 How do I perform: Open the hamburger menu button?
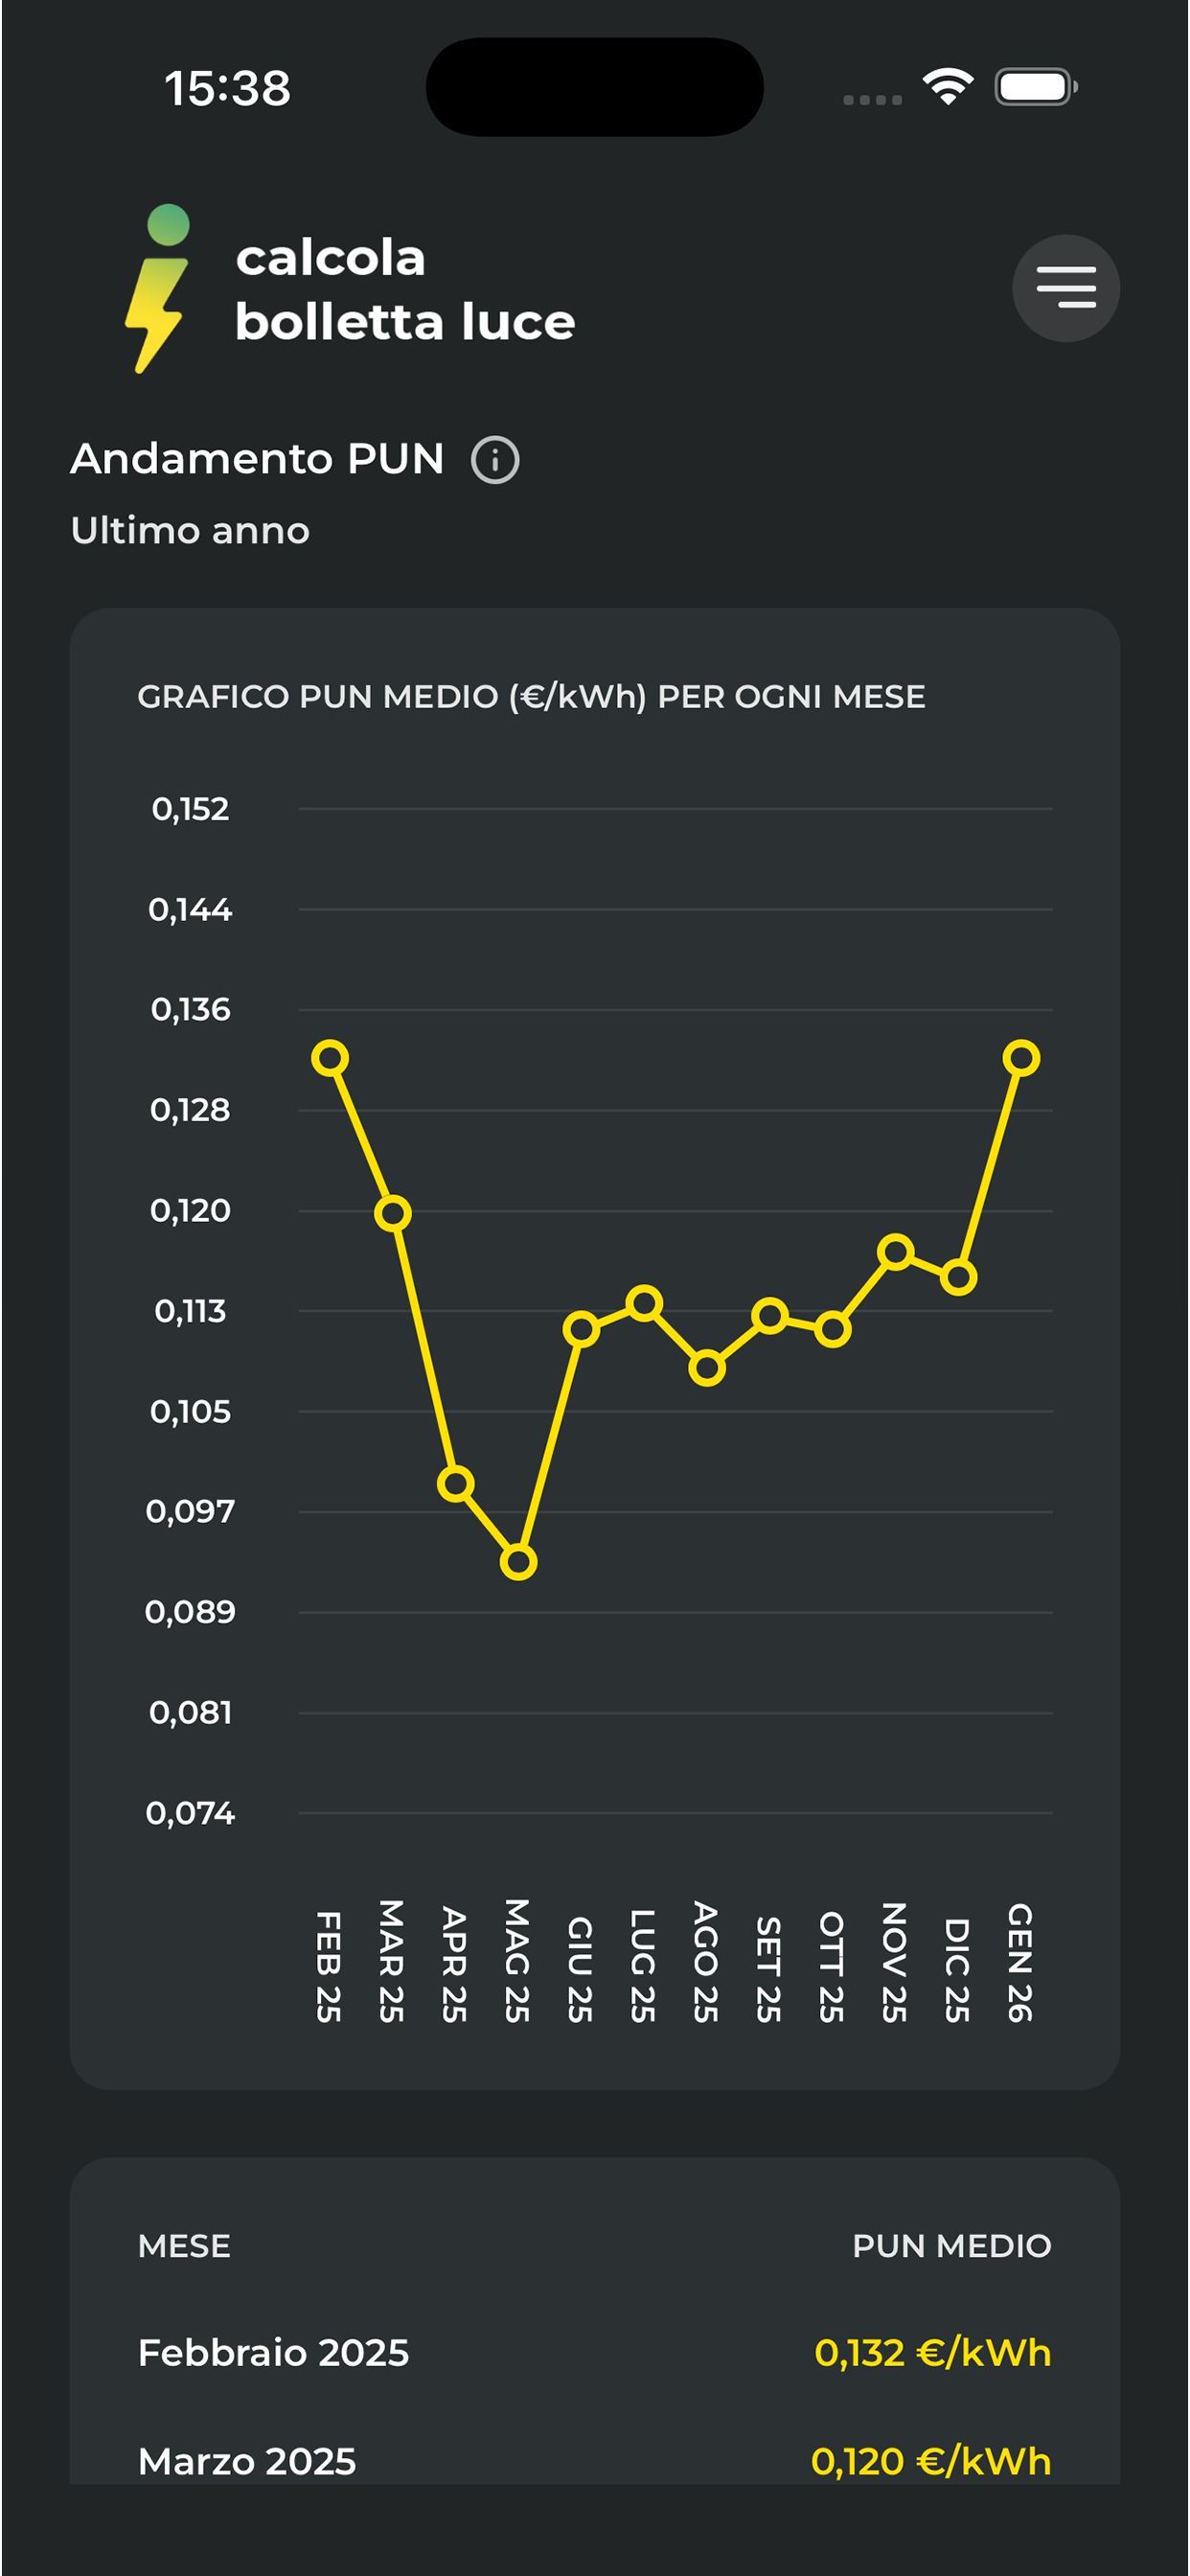1065,288
